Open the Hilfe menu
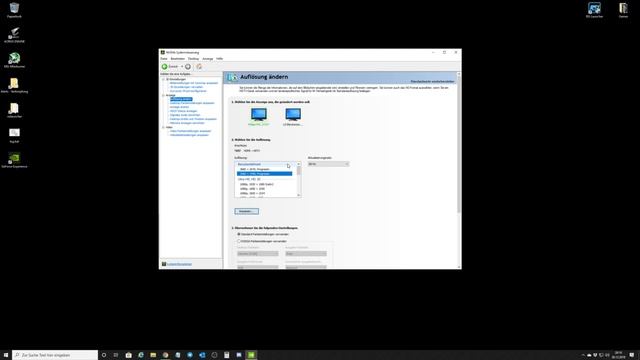Screen dimensions: 640x360 click(220, 59)
